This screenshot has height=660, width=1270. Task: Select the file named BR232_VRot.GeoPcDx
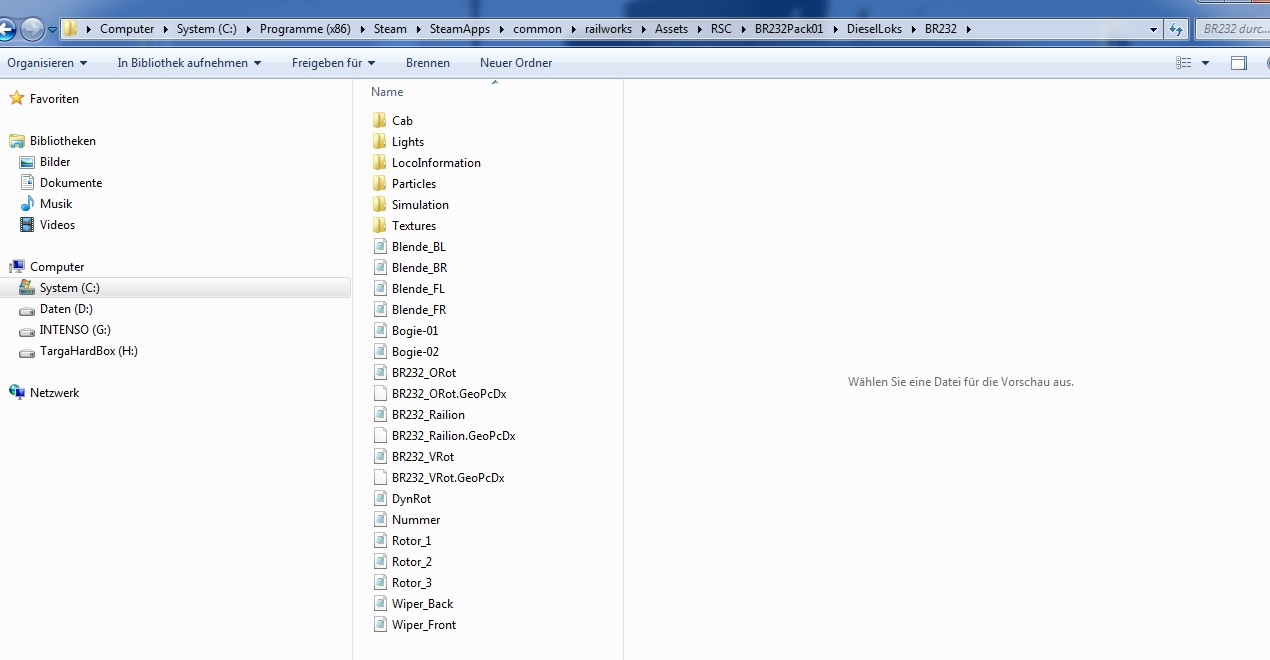[448, 478]
